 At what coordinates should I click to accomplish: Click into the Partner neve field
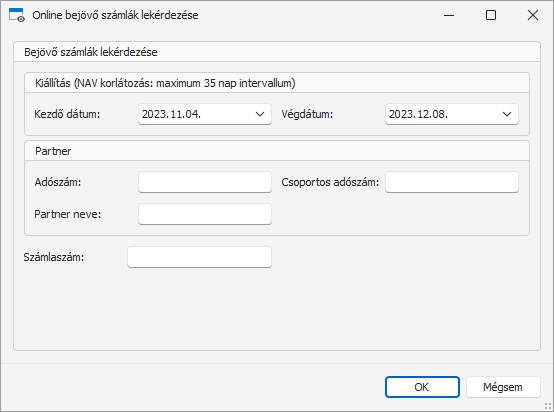tap(205, 214)
